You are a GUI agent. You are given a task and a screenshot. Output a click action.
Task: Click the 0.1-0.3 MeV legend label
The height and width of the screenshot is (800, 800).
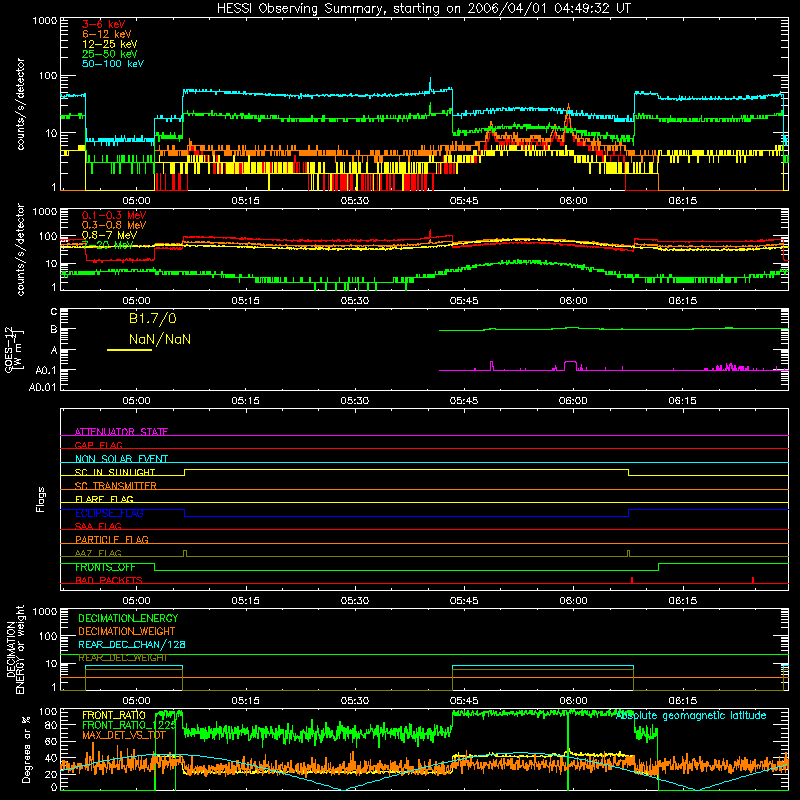pos(114,215)
